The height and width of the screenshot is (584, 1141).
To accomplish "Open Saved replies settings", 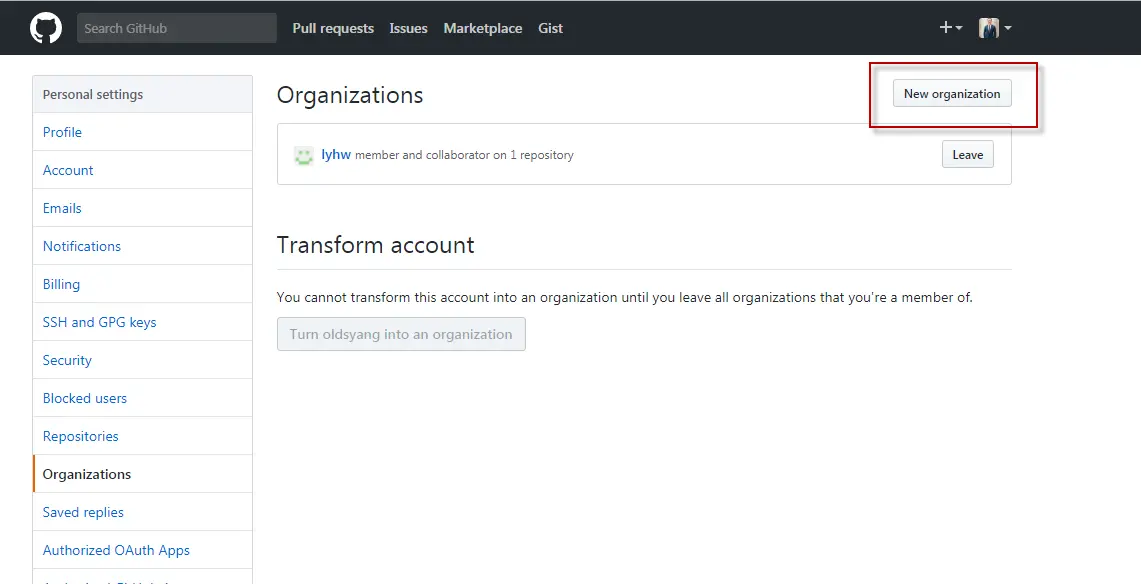I will pos(143,512).
